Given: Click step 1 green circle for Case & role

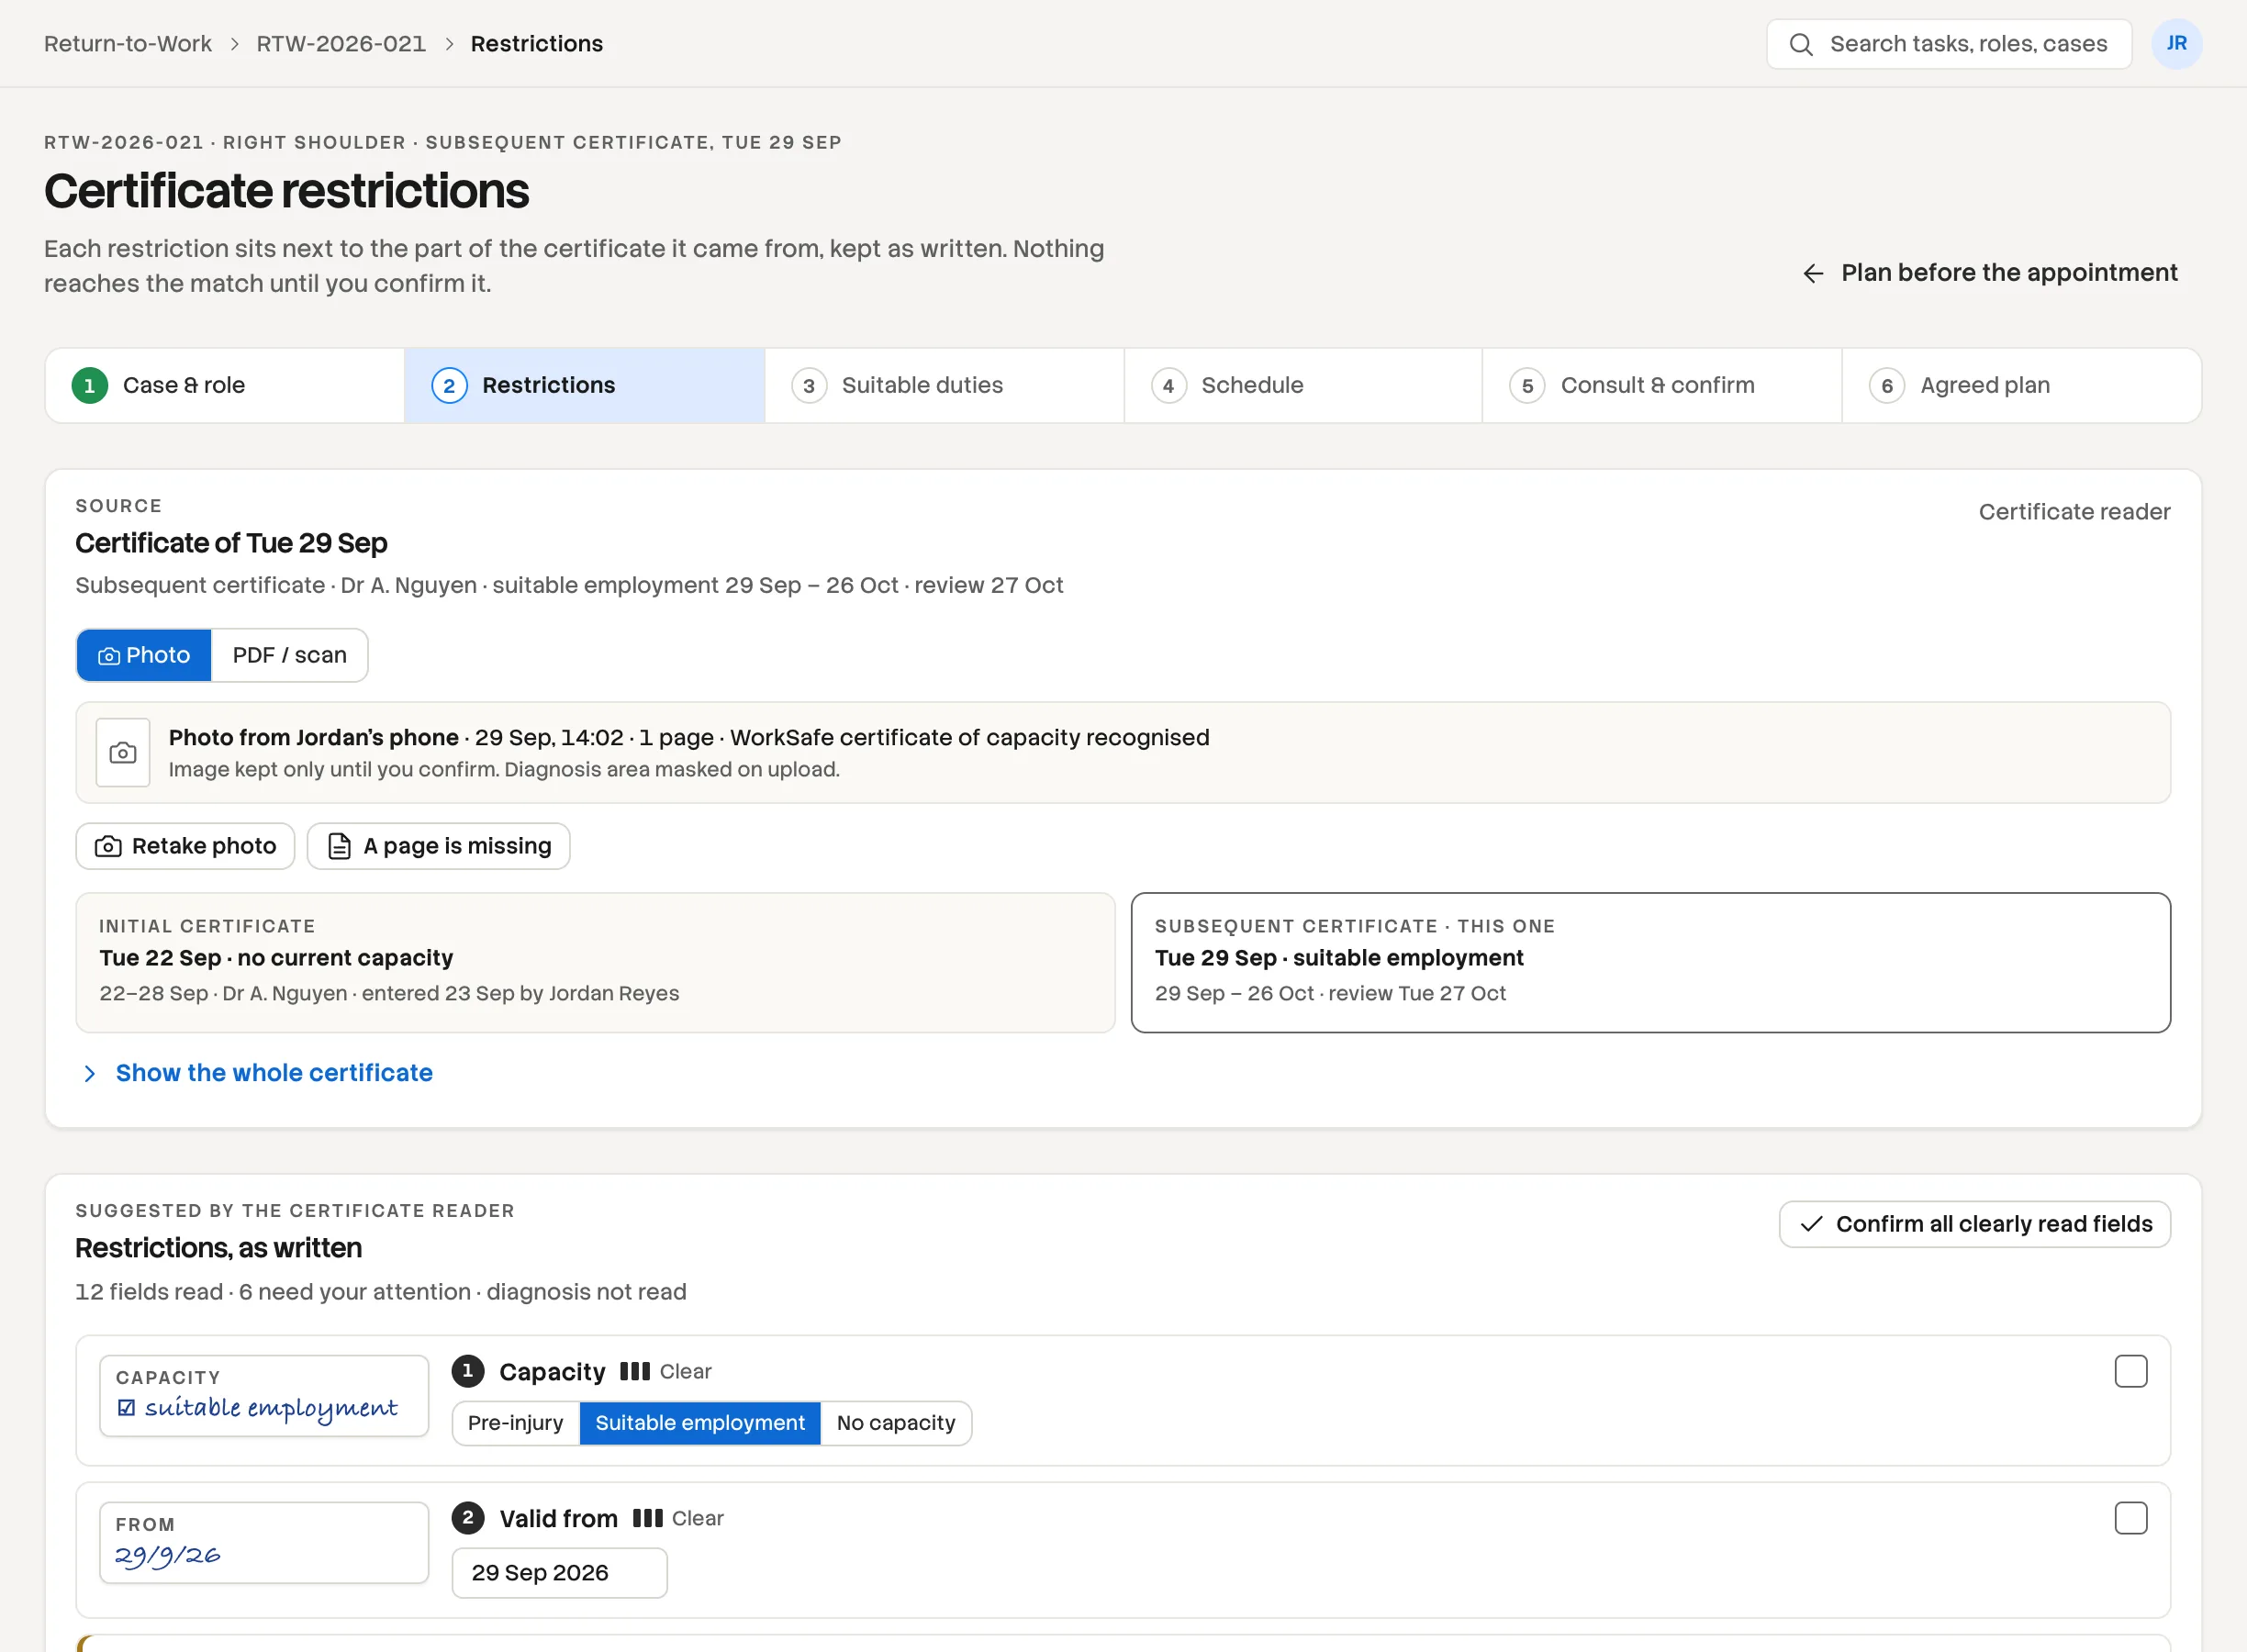Looking at the screenshot, I should [x=90, y=385].
